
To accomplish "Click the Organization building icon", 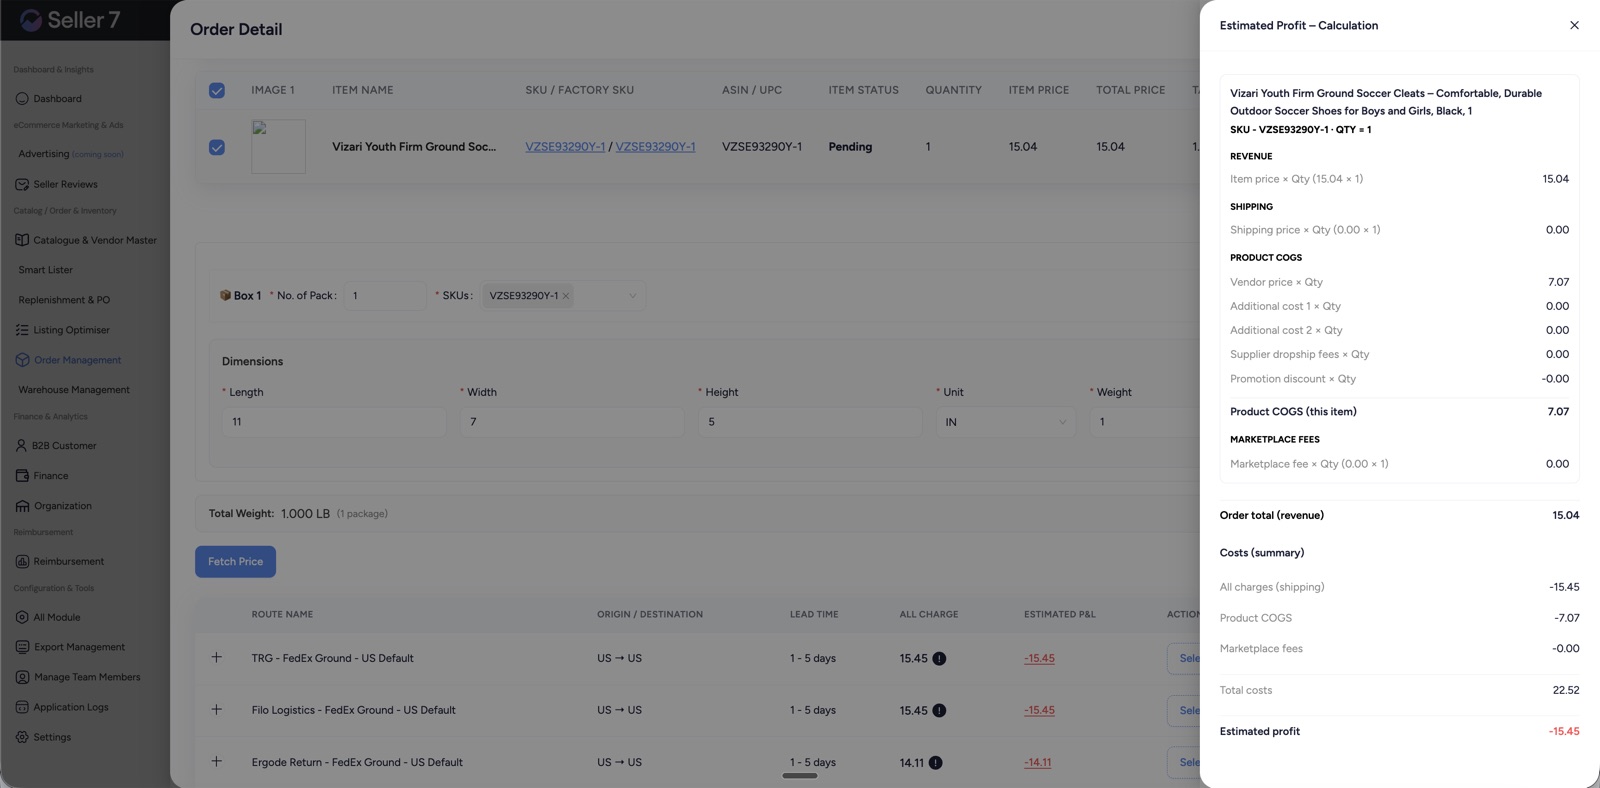I will 22,506.
